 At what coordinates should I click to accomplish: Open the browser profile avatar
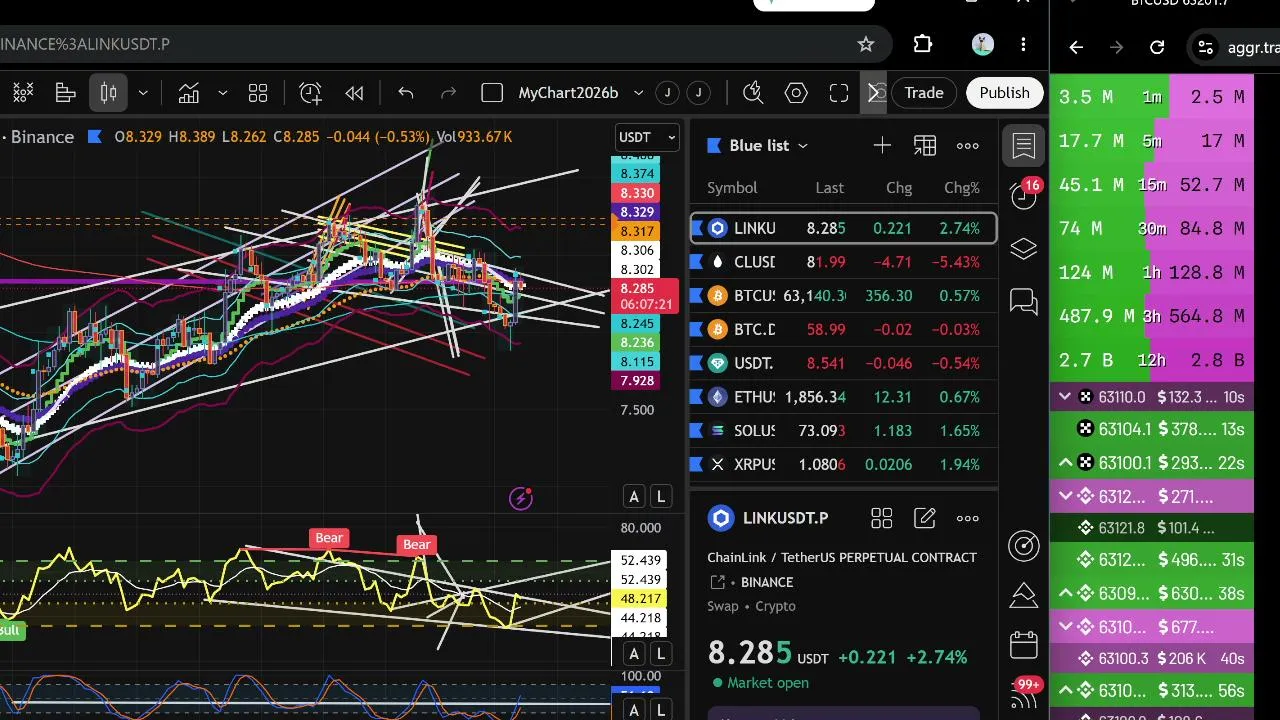982,44
